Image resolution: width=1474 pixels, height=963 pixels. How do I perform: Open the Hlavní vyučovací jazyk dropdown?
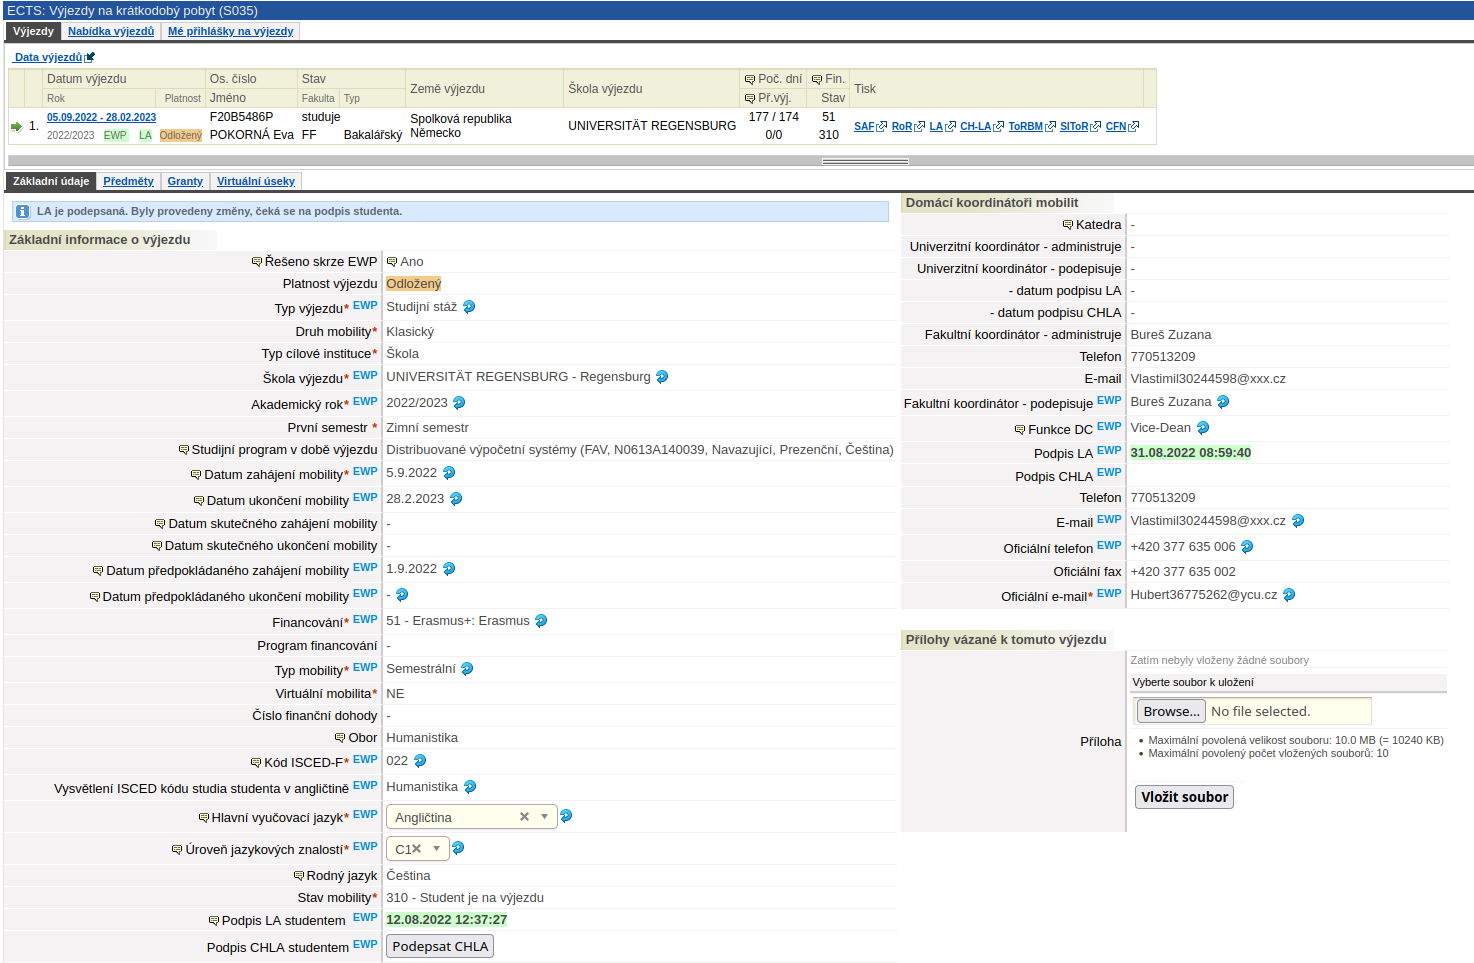[x=544, y=817]
